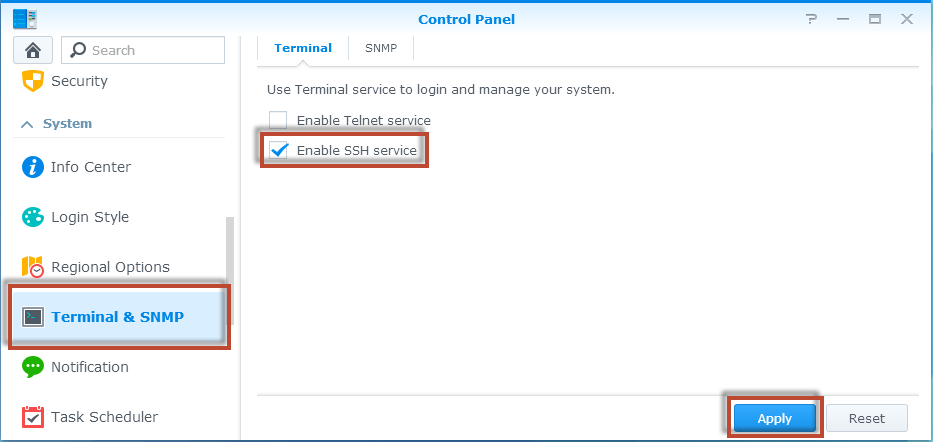Screen dimensions: 933x442
Task: Click the Regional Options map icon
Action: point(33,267)
